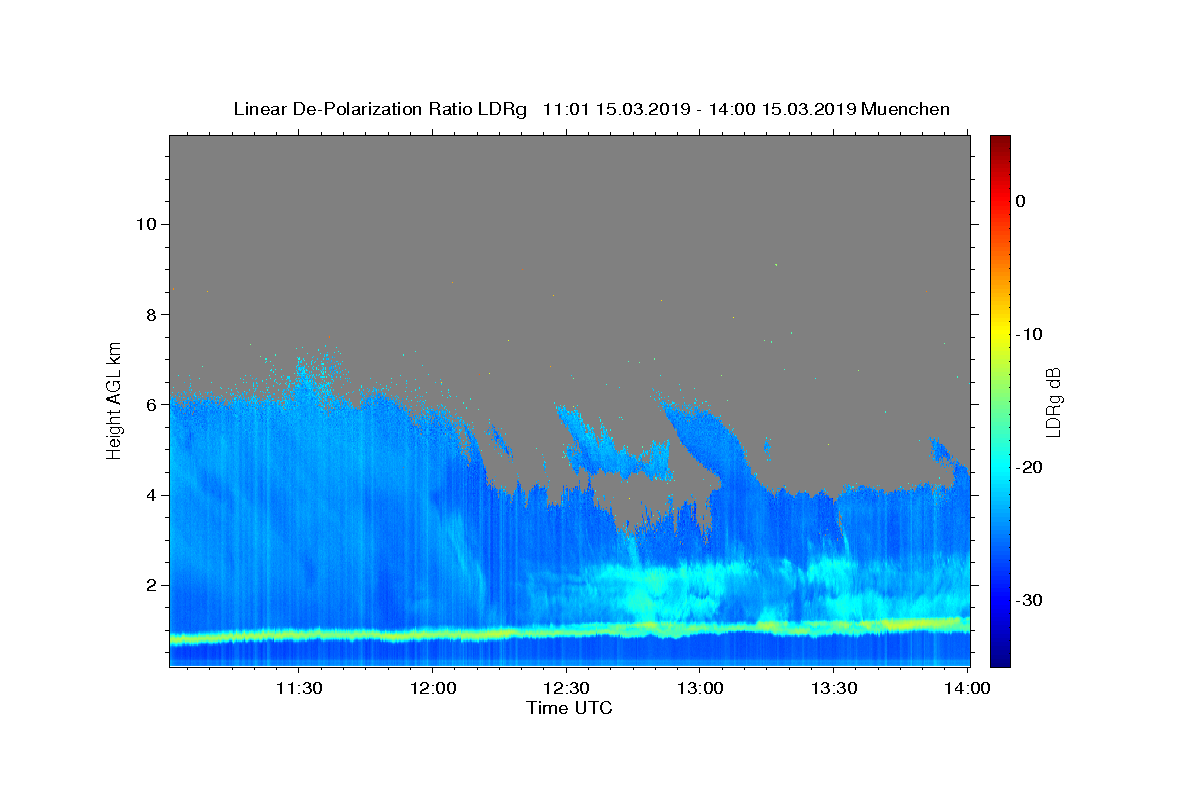Click the yellow -10 dB colorbar region
Viewport: 1200px width, 800px height.
tap(1000, 334)
